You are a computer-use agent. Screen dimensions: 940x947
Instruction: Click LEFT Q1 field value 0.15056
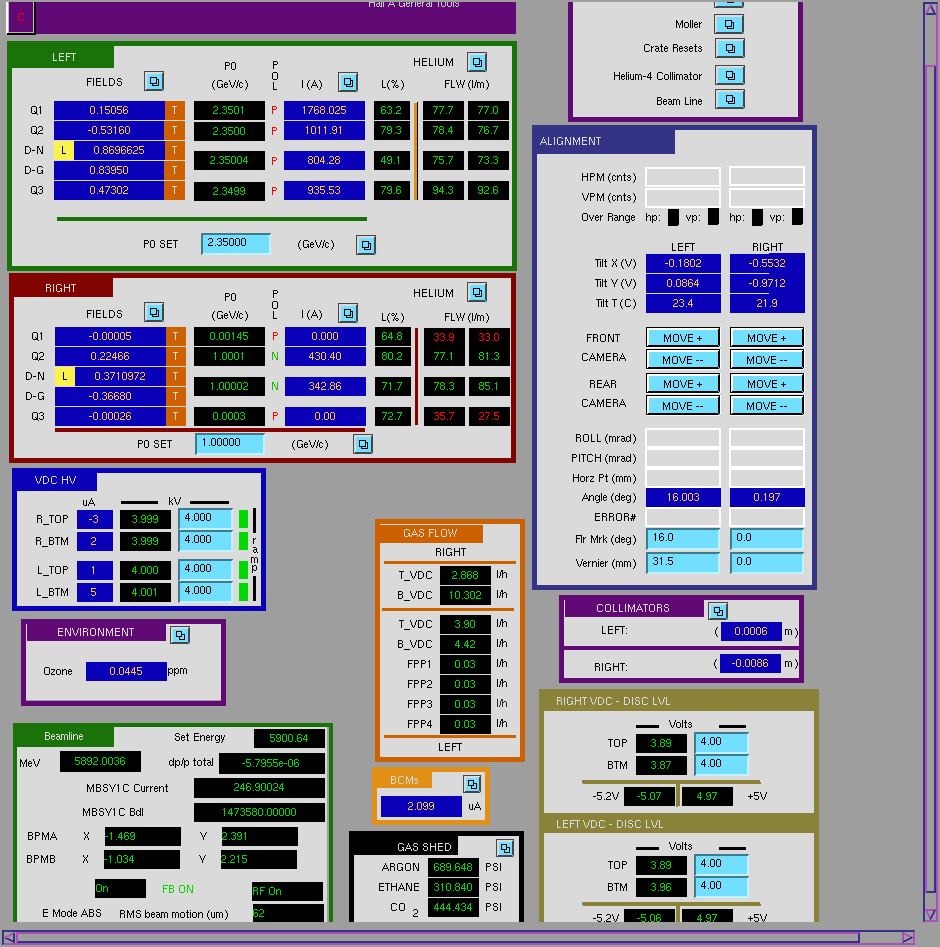click(x=109, y=110)
